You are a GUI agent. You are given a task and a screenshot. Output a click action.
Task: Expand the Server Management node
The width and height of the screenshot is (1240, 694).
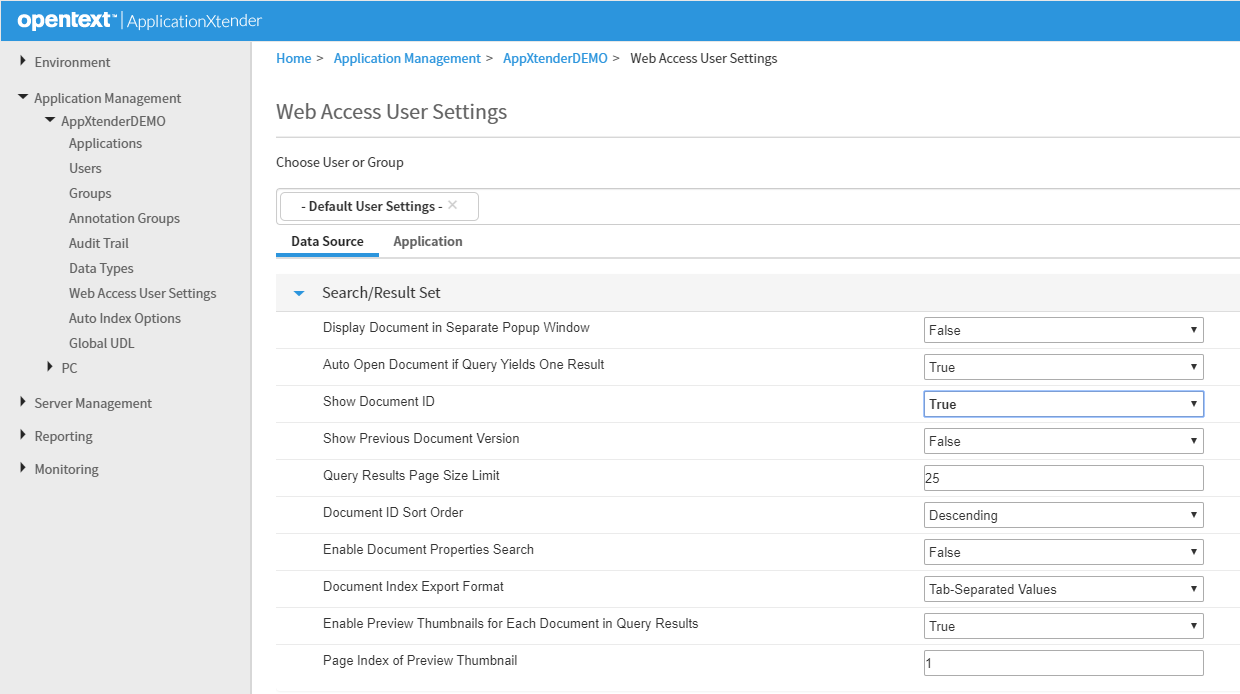tap(23, 403)
